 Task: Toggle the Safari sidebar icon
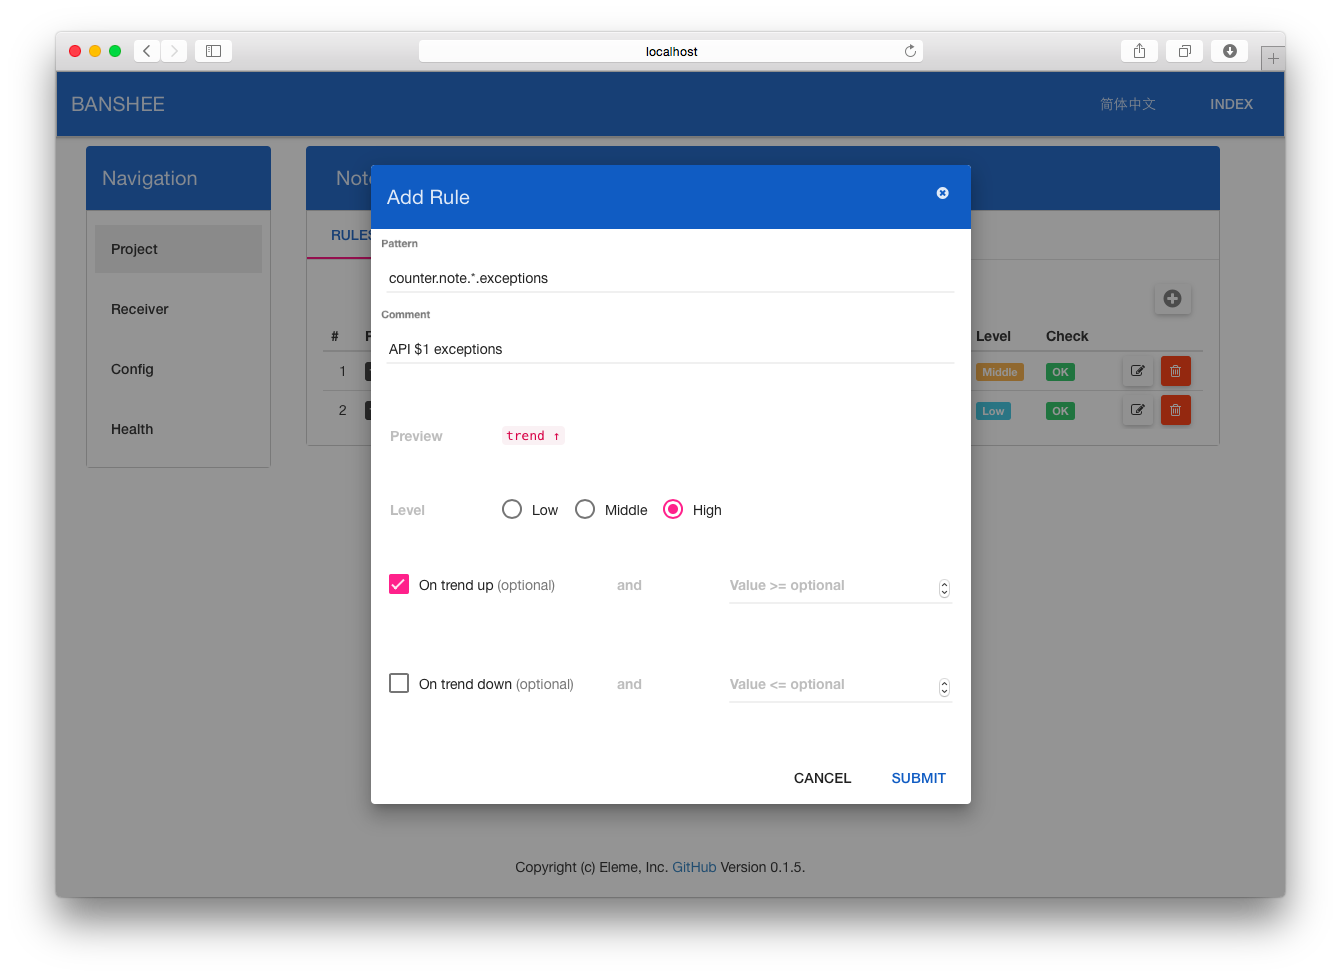pos(213,51)
